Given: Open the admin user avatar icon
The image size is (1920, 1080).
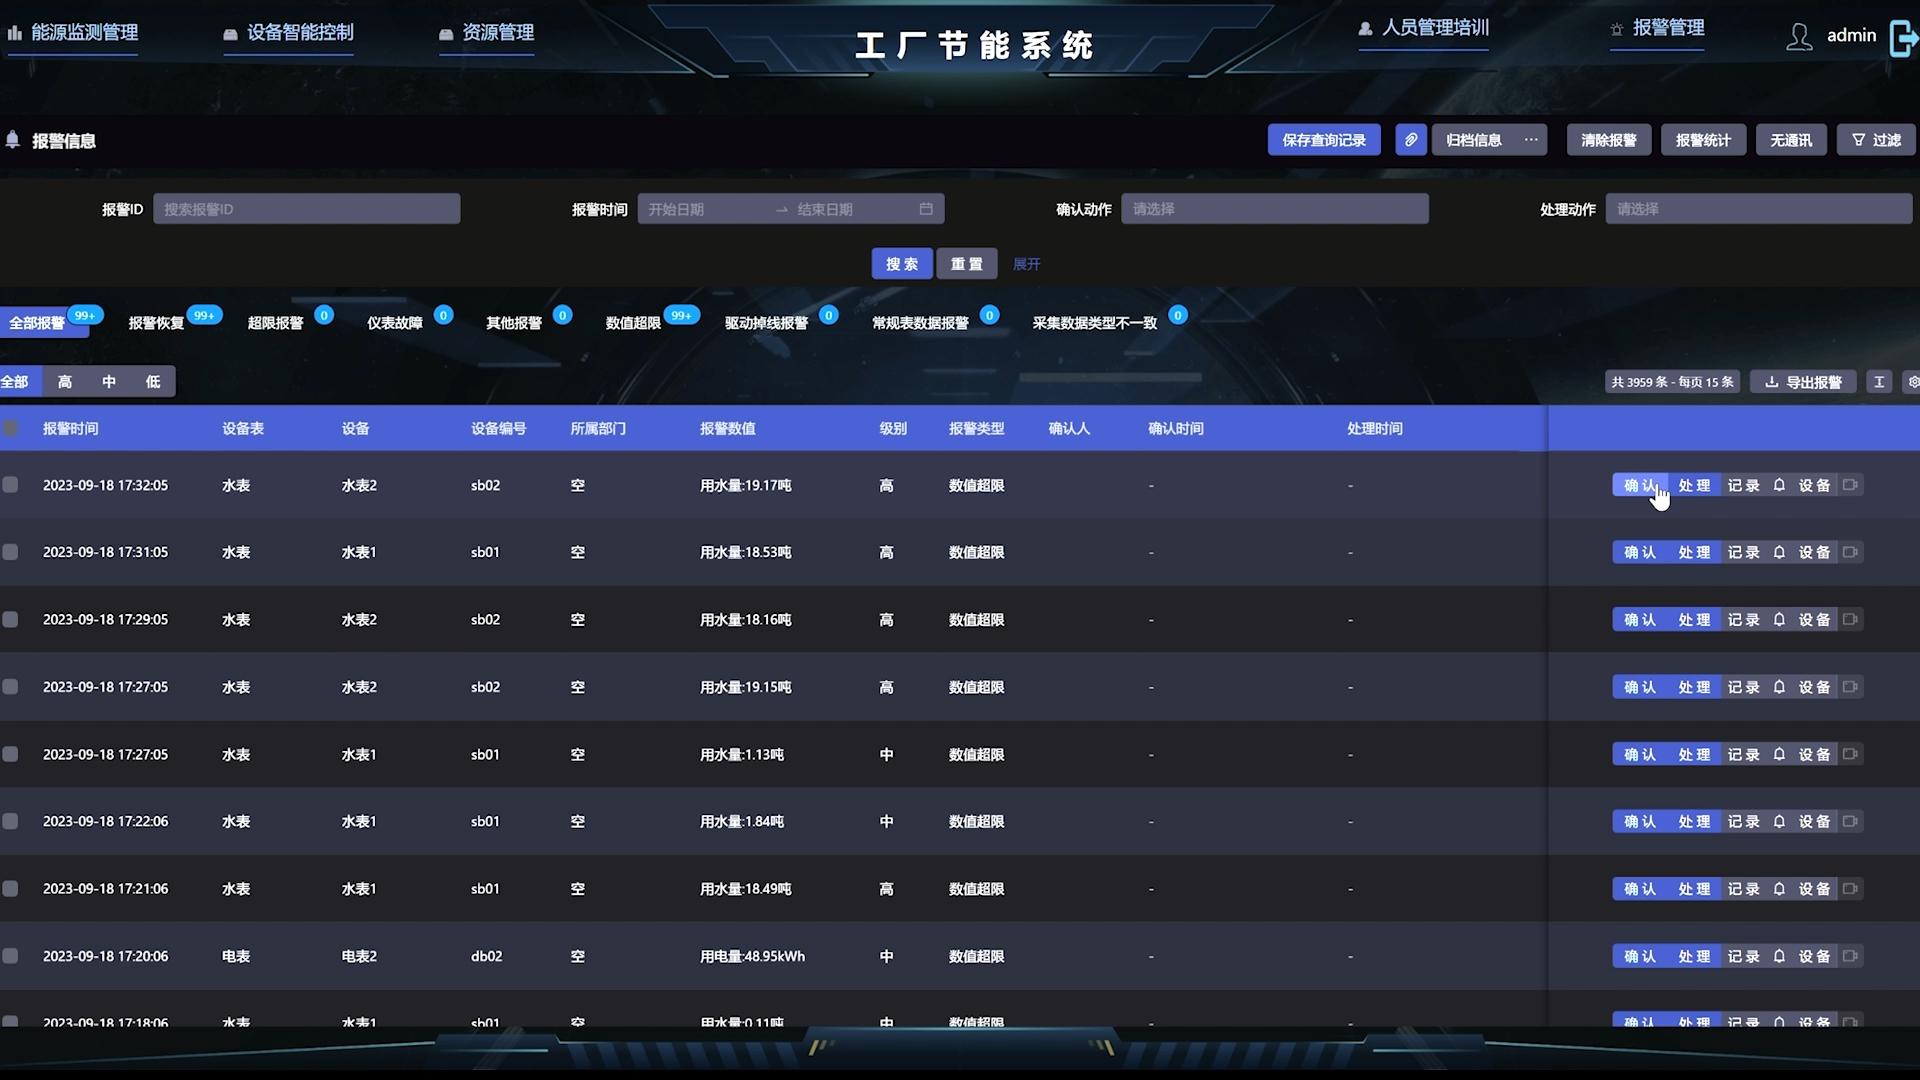Looking at the screenshot, I should [x=1799, y=37].
